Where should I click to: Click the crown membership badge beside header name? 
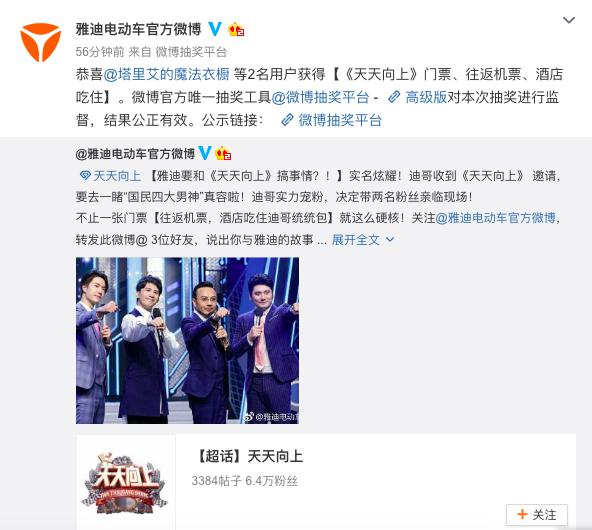(236, 29)
